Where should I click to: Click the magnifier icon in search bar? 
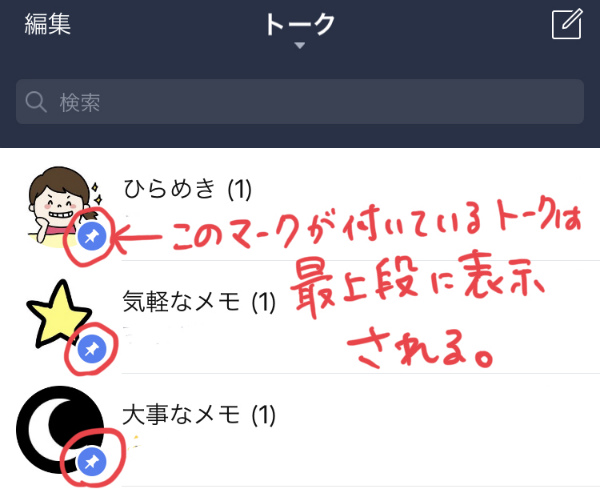tap(36, 102)
